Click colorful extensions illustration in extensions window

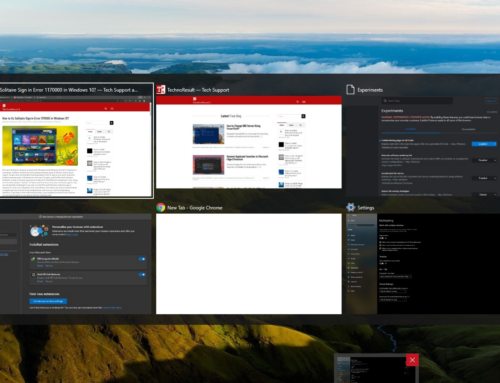point(39,231)
